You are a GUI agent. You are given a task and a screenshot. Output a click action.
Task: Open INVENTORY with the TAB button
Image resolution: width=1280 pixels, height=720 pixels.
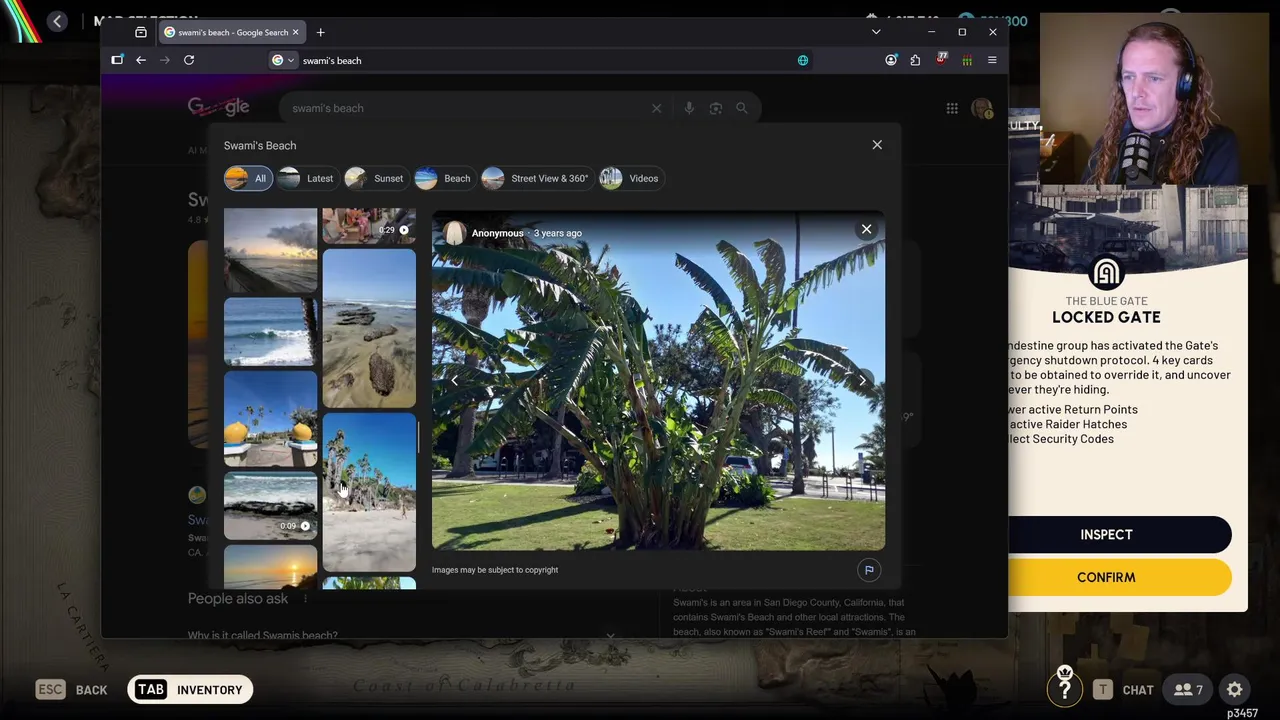(189, 689)
